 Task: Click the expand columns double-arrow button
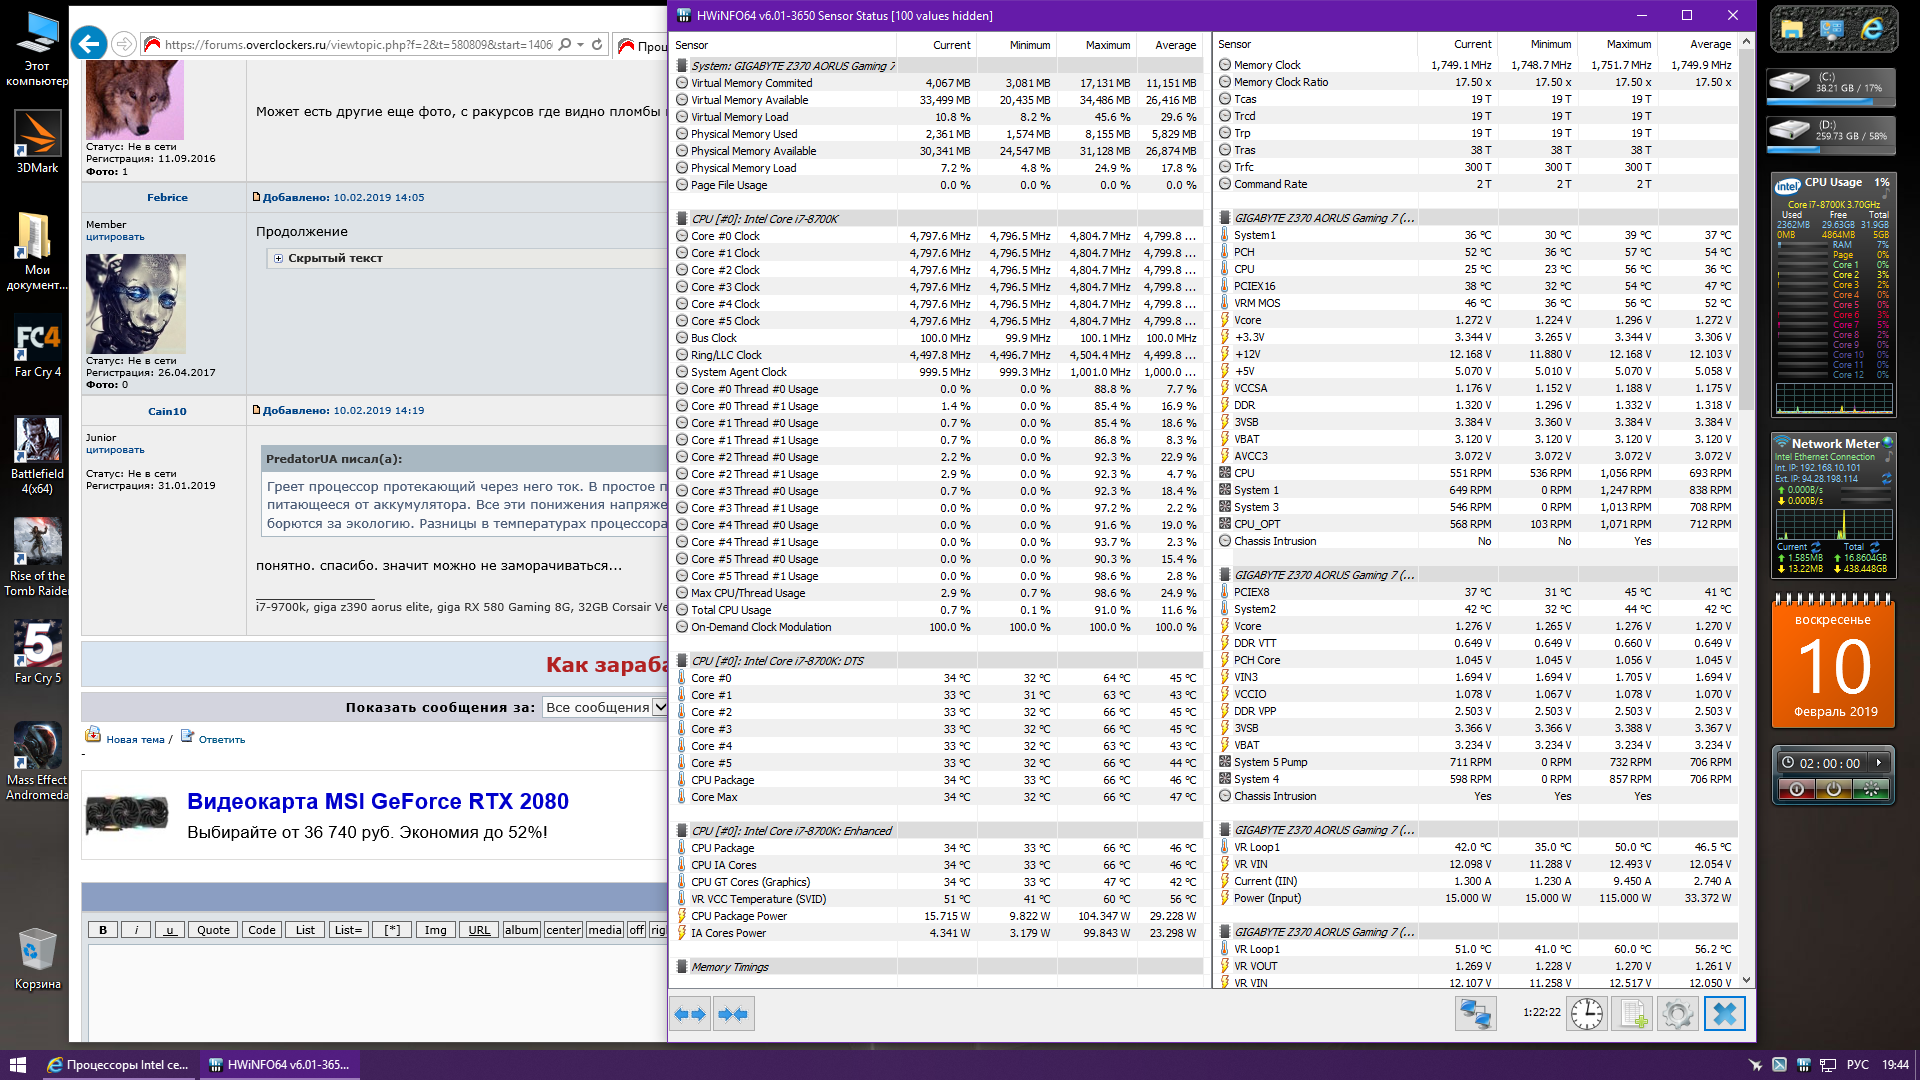click(690, 1014)
